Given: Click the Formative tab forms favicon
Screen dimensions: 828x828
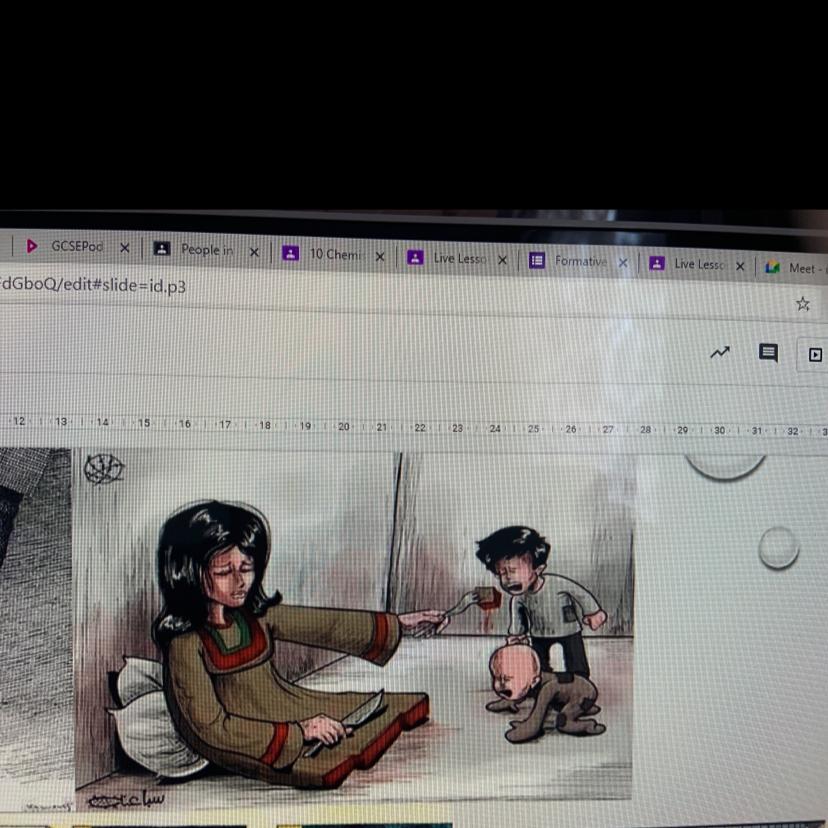Looking at the screenshot, I should (537, 260).
